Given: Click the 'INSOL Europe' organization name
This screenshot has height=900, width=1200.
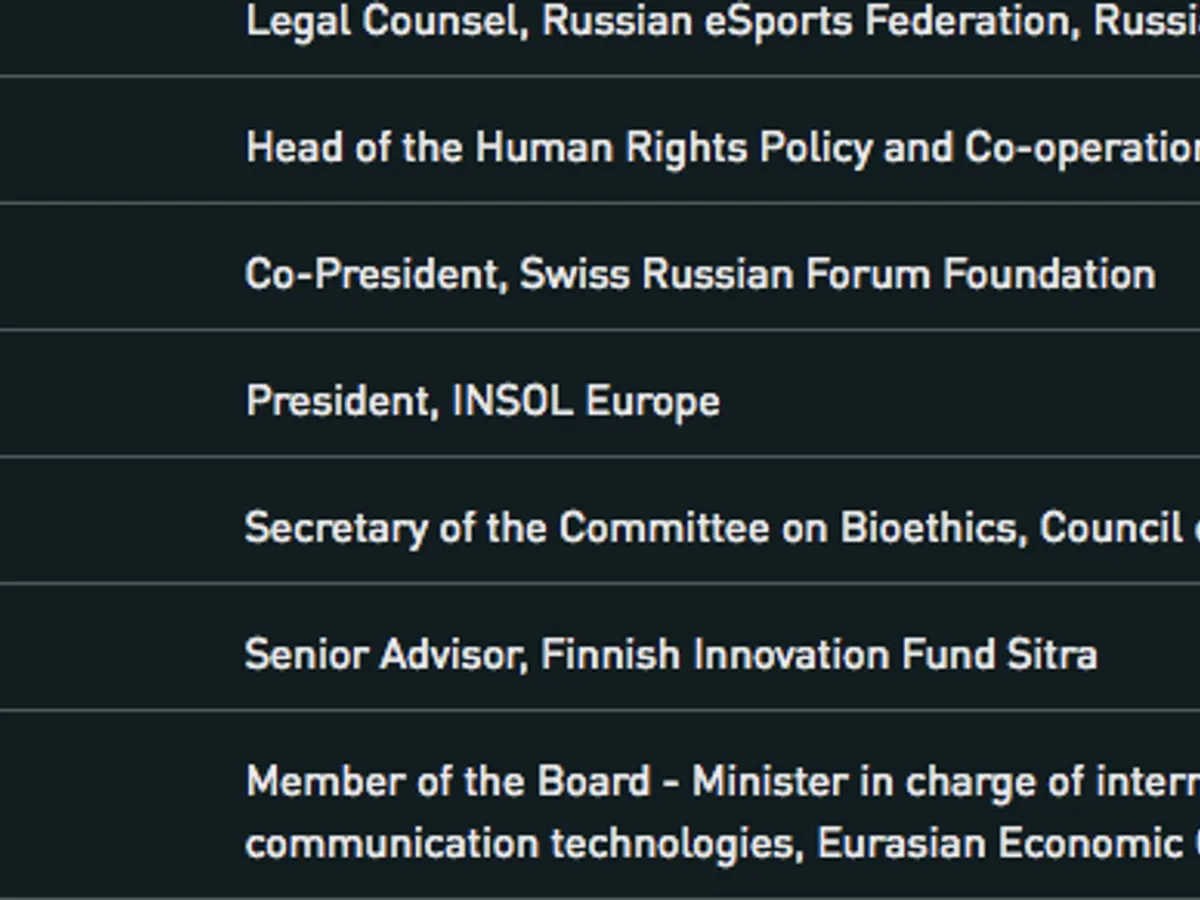Looking at the screenshot, I should (586, 401).
